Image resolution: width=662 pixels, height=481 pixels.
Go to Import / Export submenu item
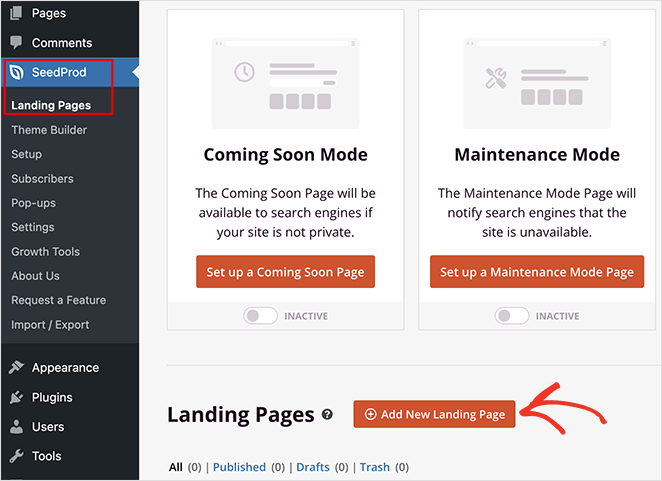click(50, 325)
